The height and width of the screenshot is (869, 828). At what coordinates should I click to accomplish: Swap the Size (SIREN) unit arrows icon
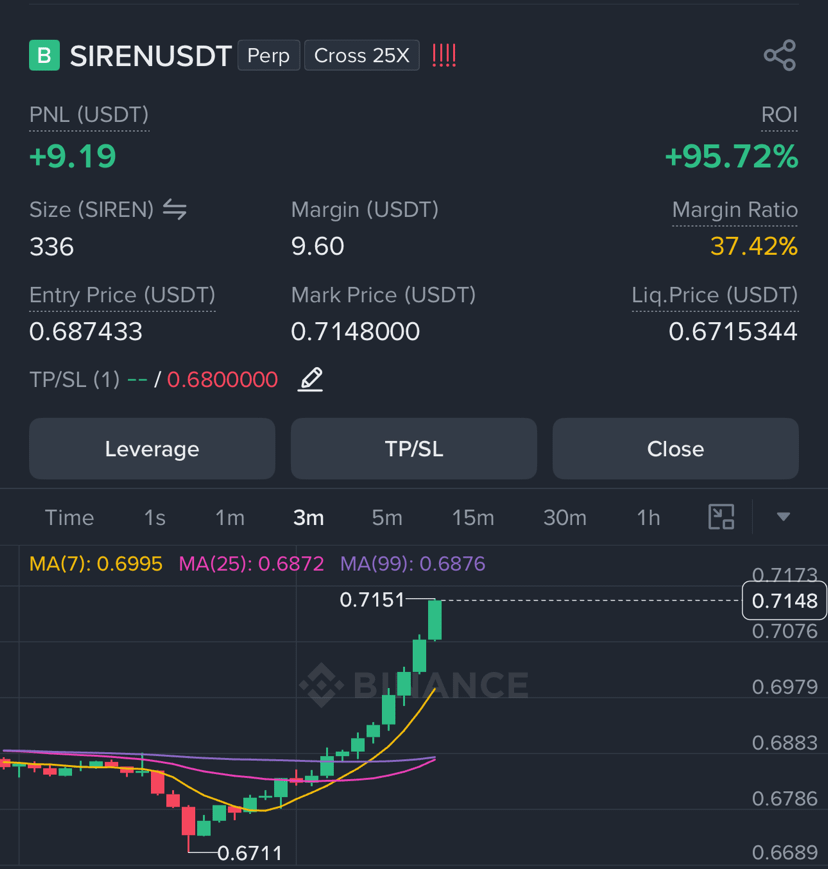click(x=175, y=209)
